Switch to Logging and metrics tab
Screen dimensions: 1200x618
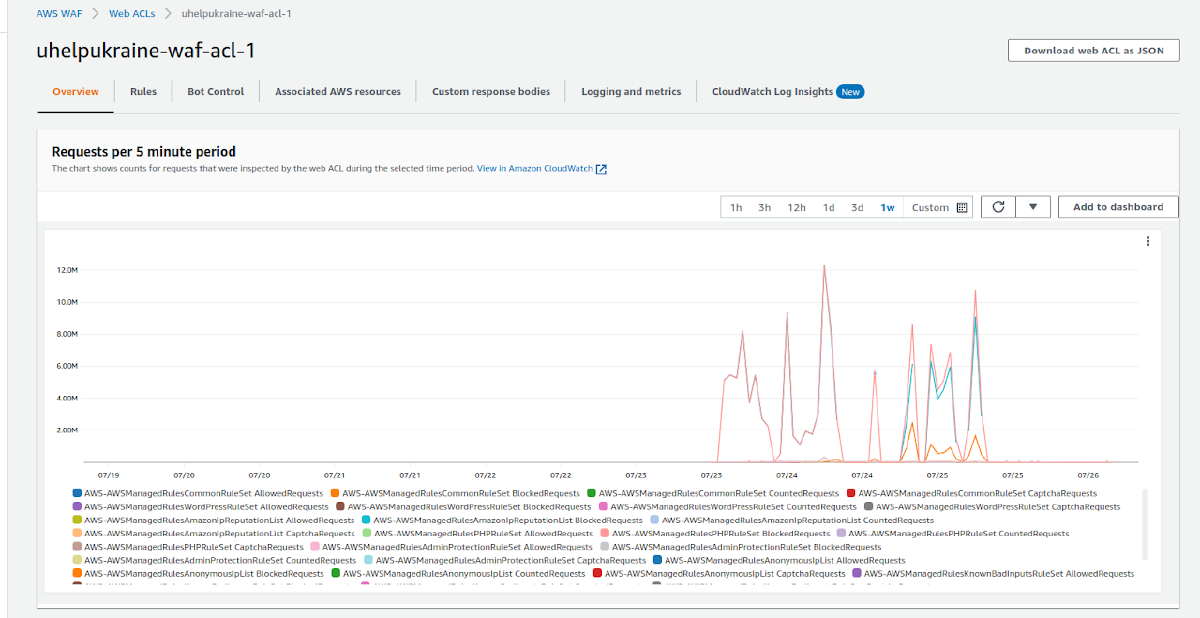pos(630,91)
